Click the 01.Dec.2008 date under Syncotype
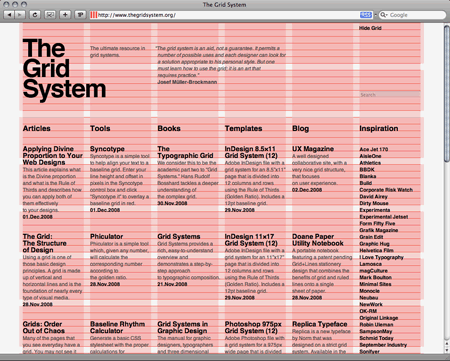The height and width of the screenshot is (361, 450). pyautogui.click(x=105, y=210)
